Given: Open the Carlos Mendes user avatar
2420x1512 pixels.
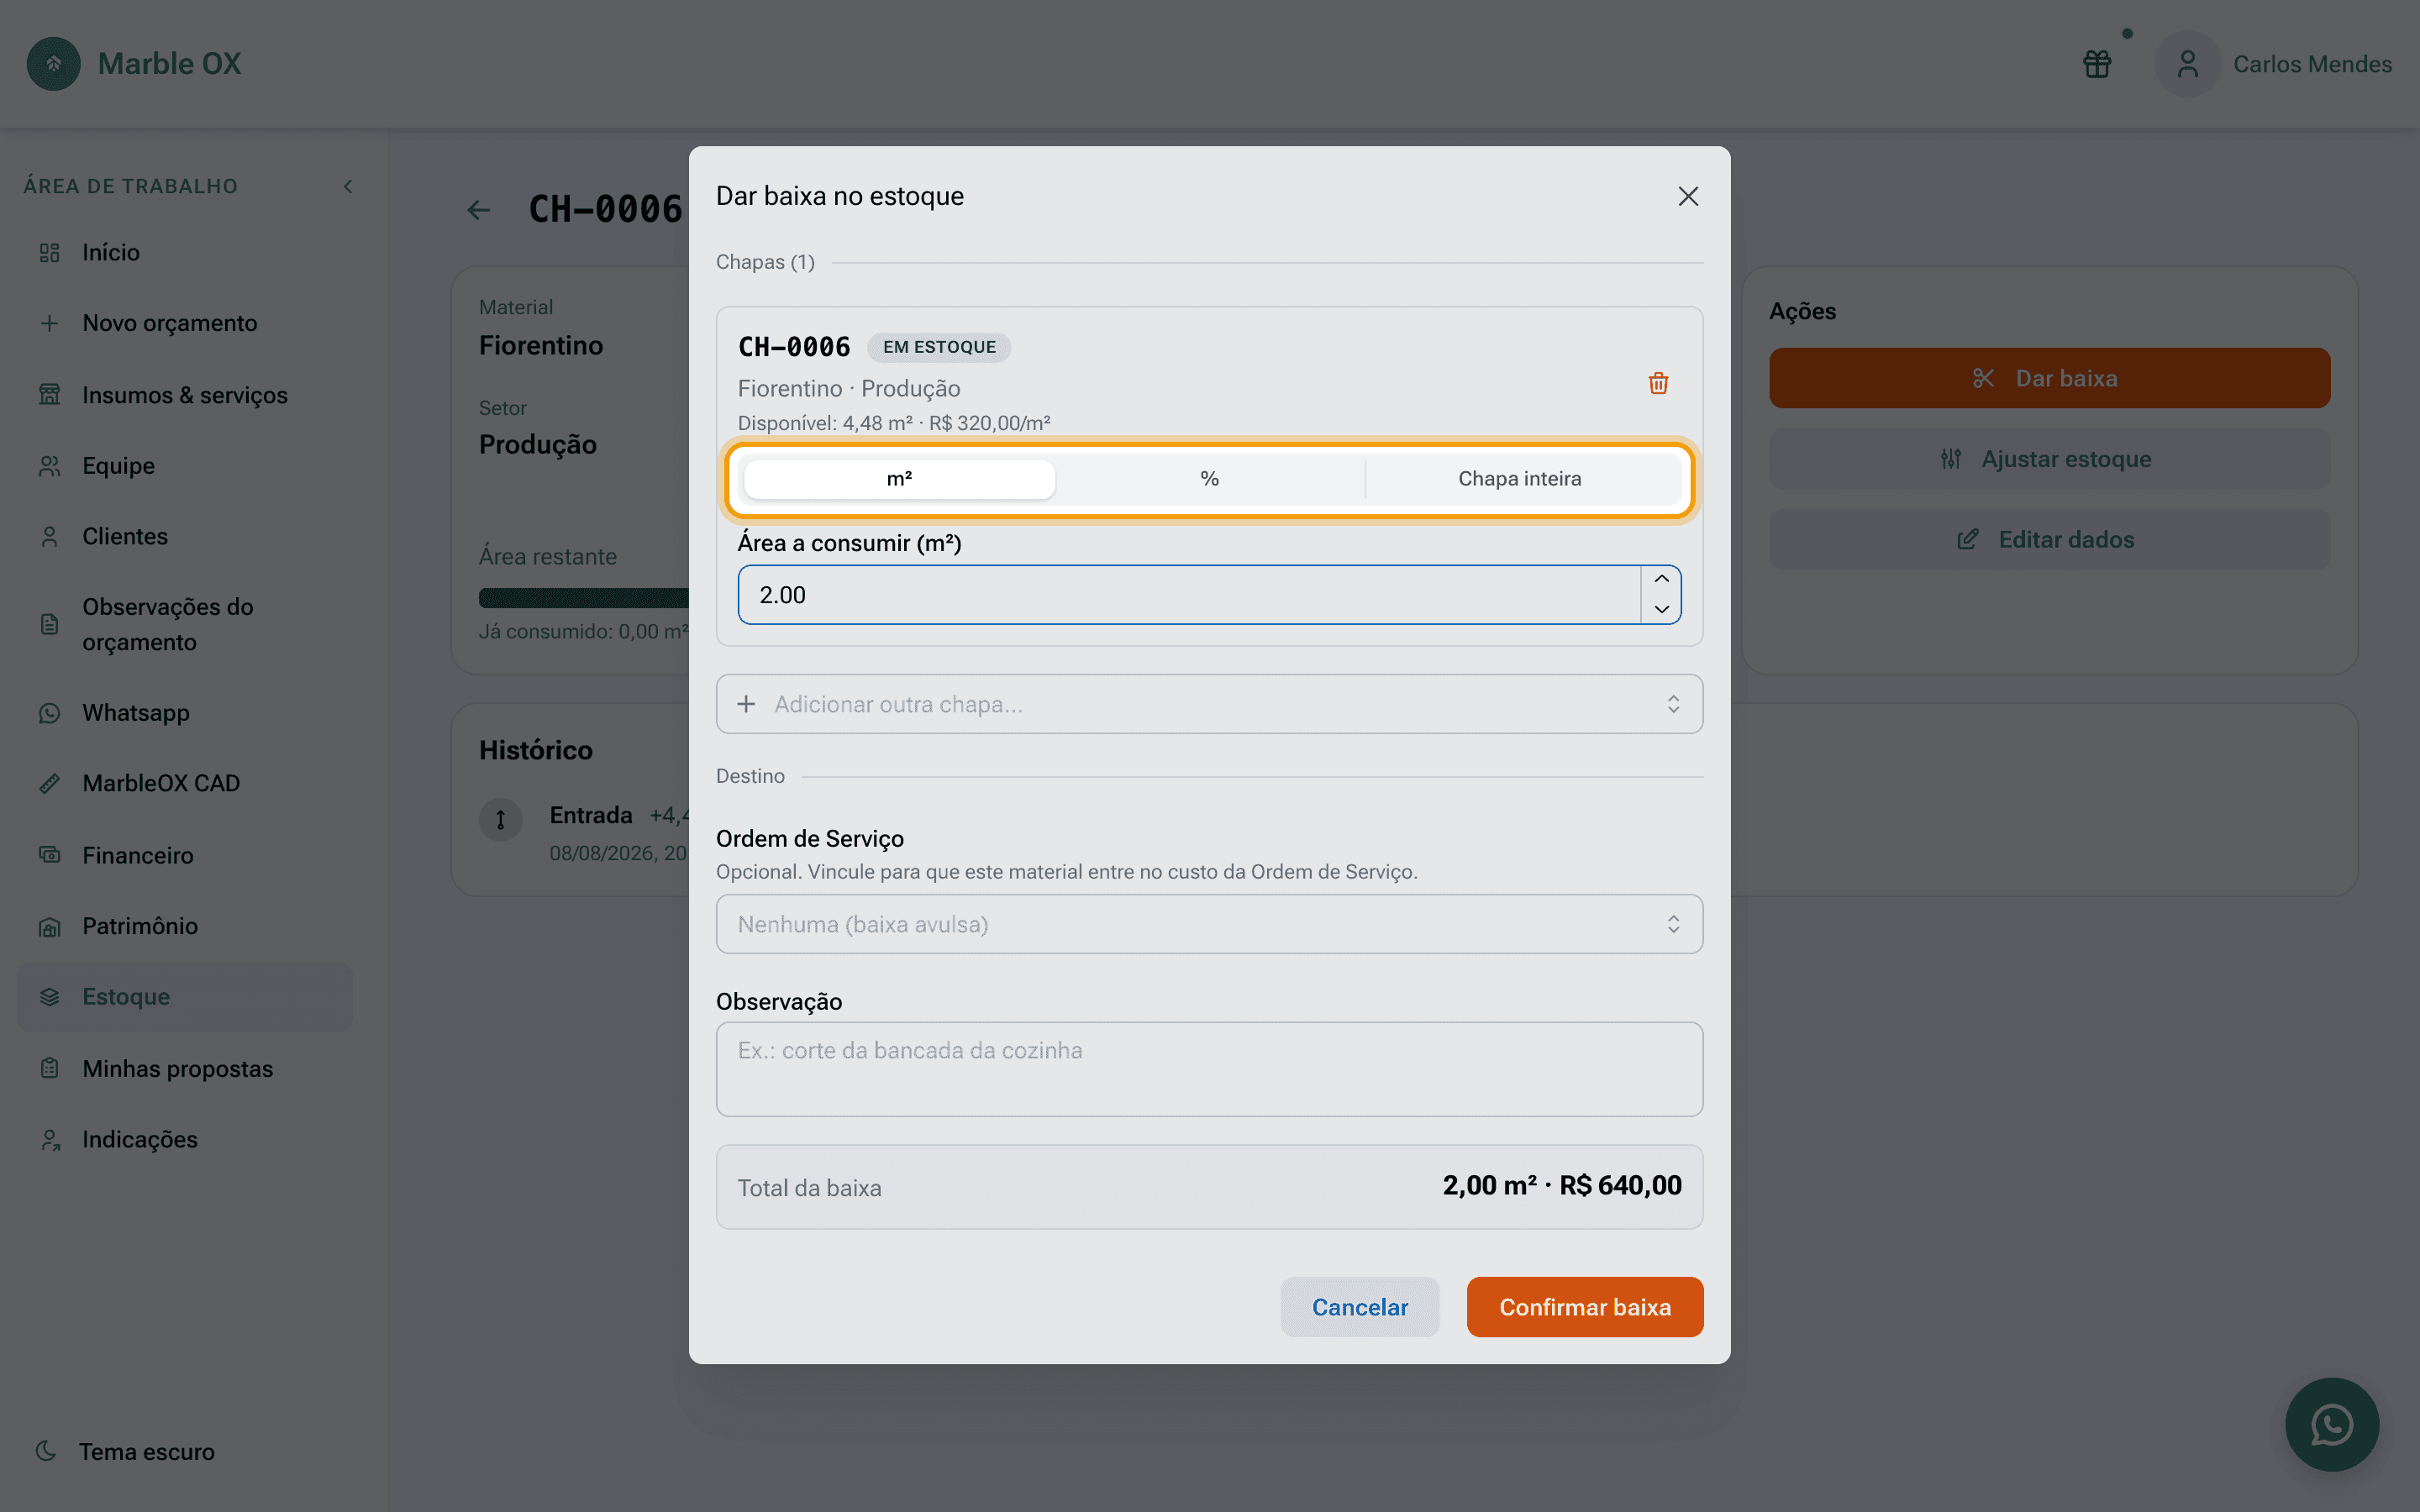Looking at the screenshot, I should point(2188,64).
